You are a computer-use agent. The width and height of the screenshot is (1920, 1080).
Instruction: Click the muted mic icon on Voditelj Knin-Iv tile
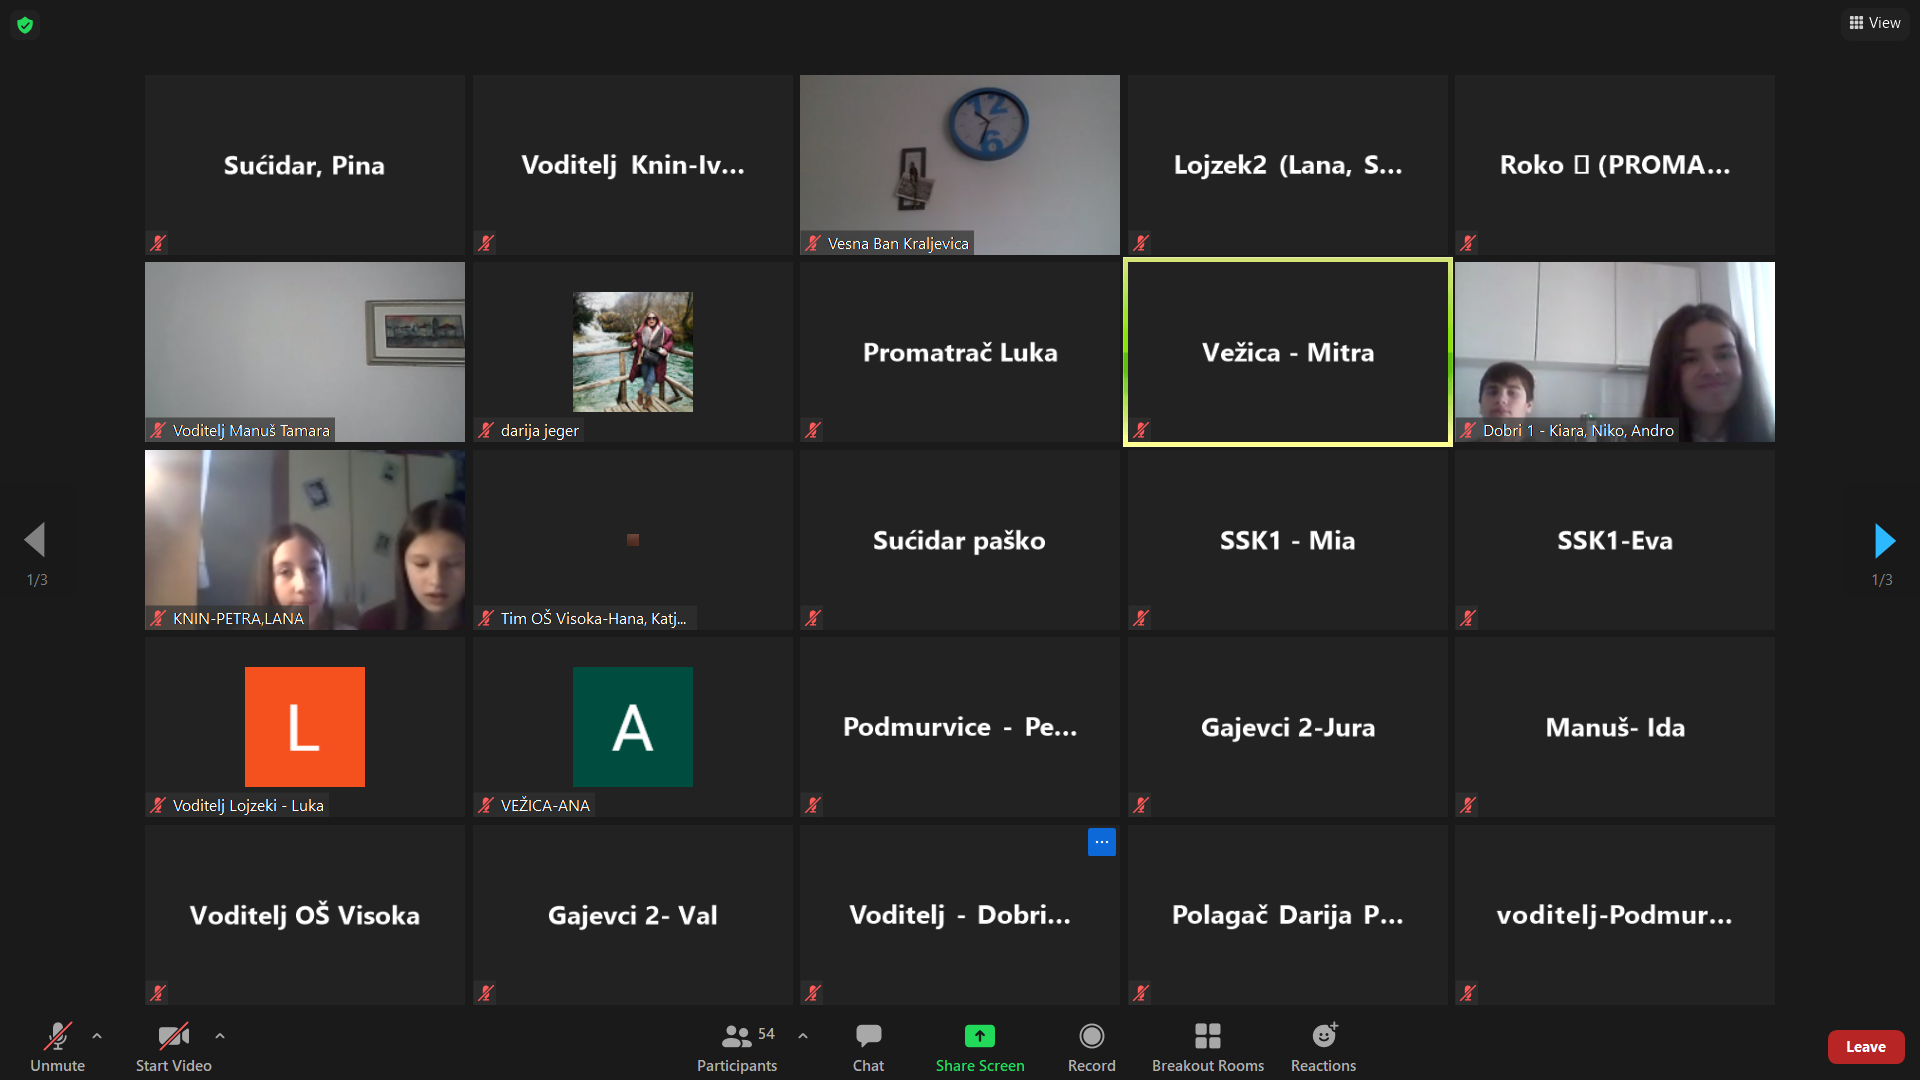click(486, 243)
